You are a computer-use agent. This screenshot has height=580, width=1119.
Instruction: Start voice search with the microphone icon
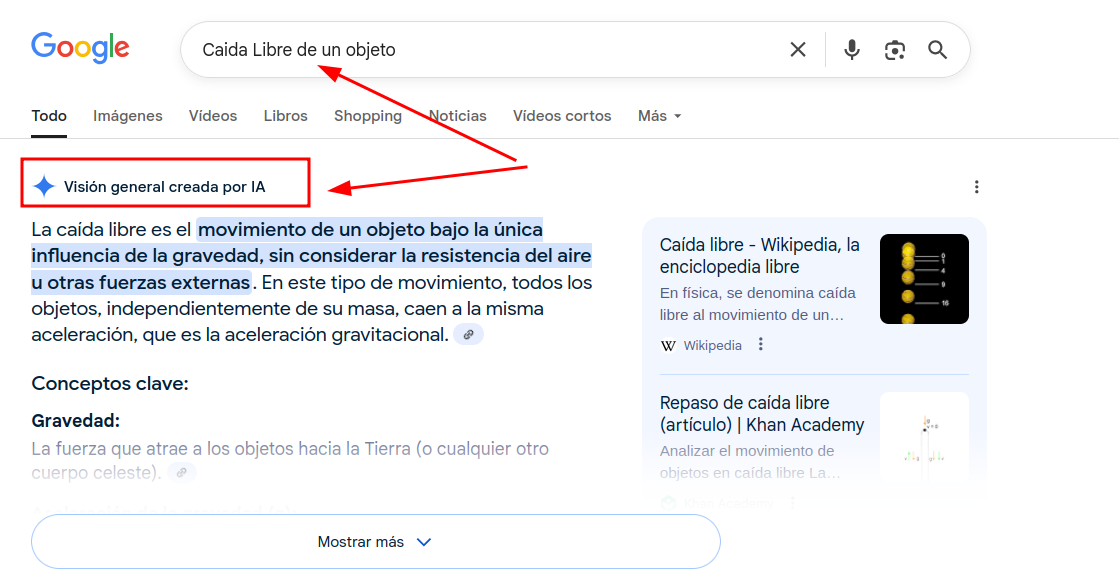click(851, 49)
